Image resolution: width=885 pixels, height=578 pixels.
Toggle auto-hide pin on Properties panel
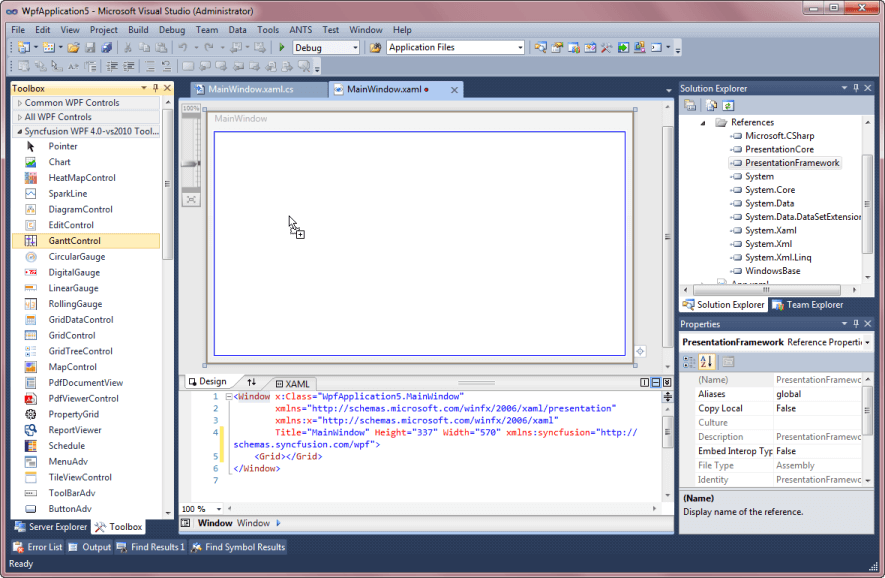tap(856, 324)
